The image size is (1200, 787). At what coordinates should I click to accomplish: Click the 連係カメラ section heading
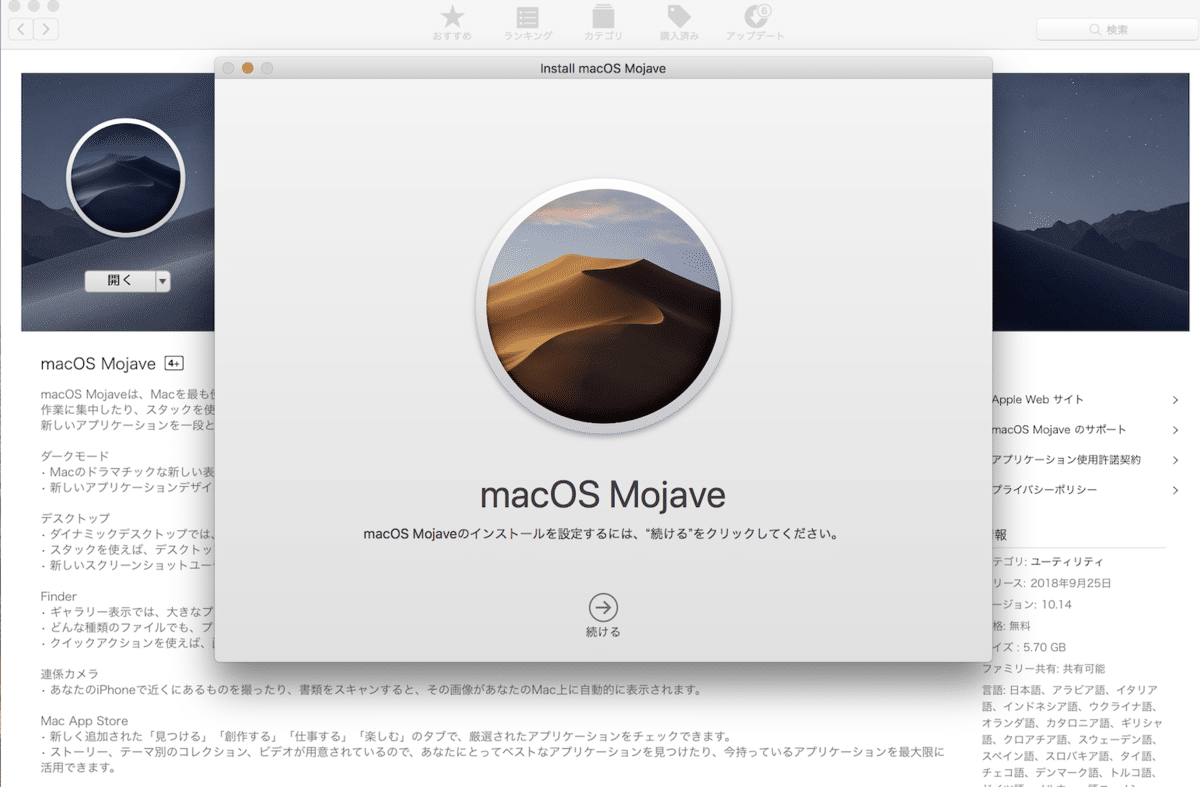[x=69, y=674]
